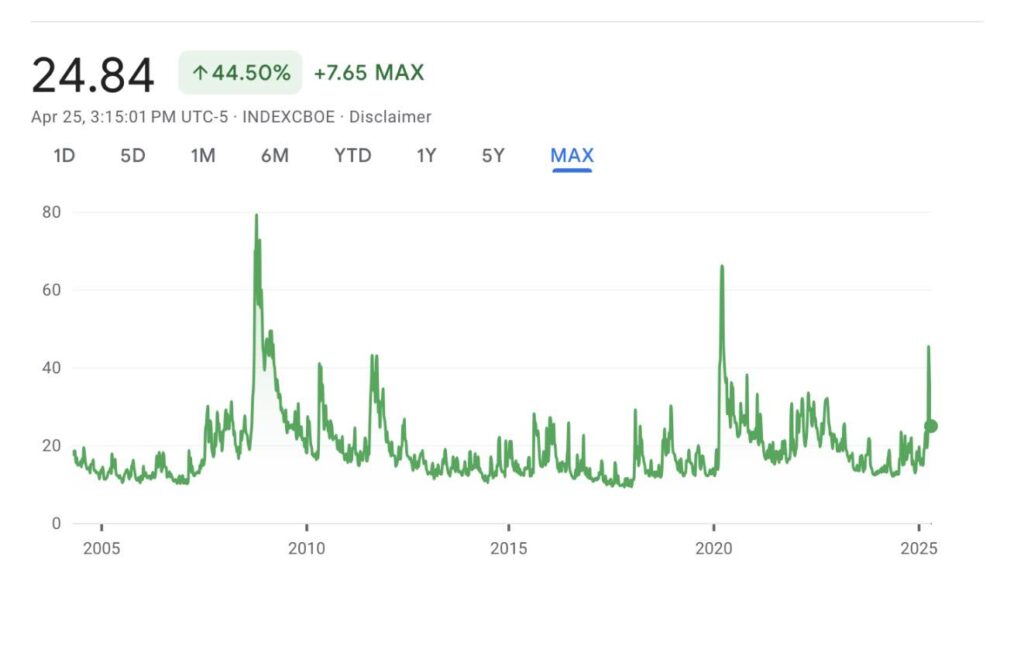Screen dimensions: 1024x646
Task: Click the 24.84 index value
Action: [93, 75]
